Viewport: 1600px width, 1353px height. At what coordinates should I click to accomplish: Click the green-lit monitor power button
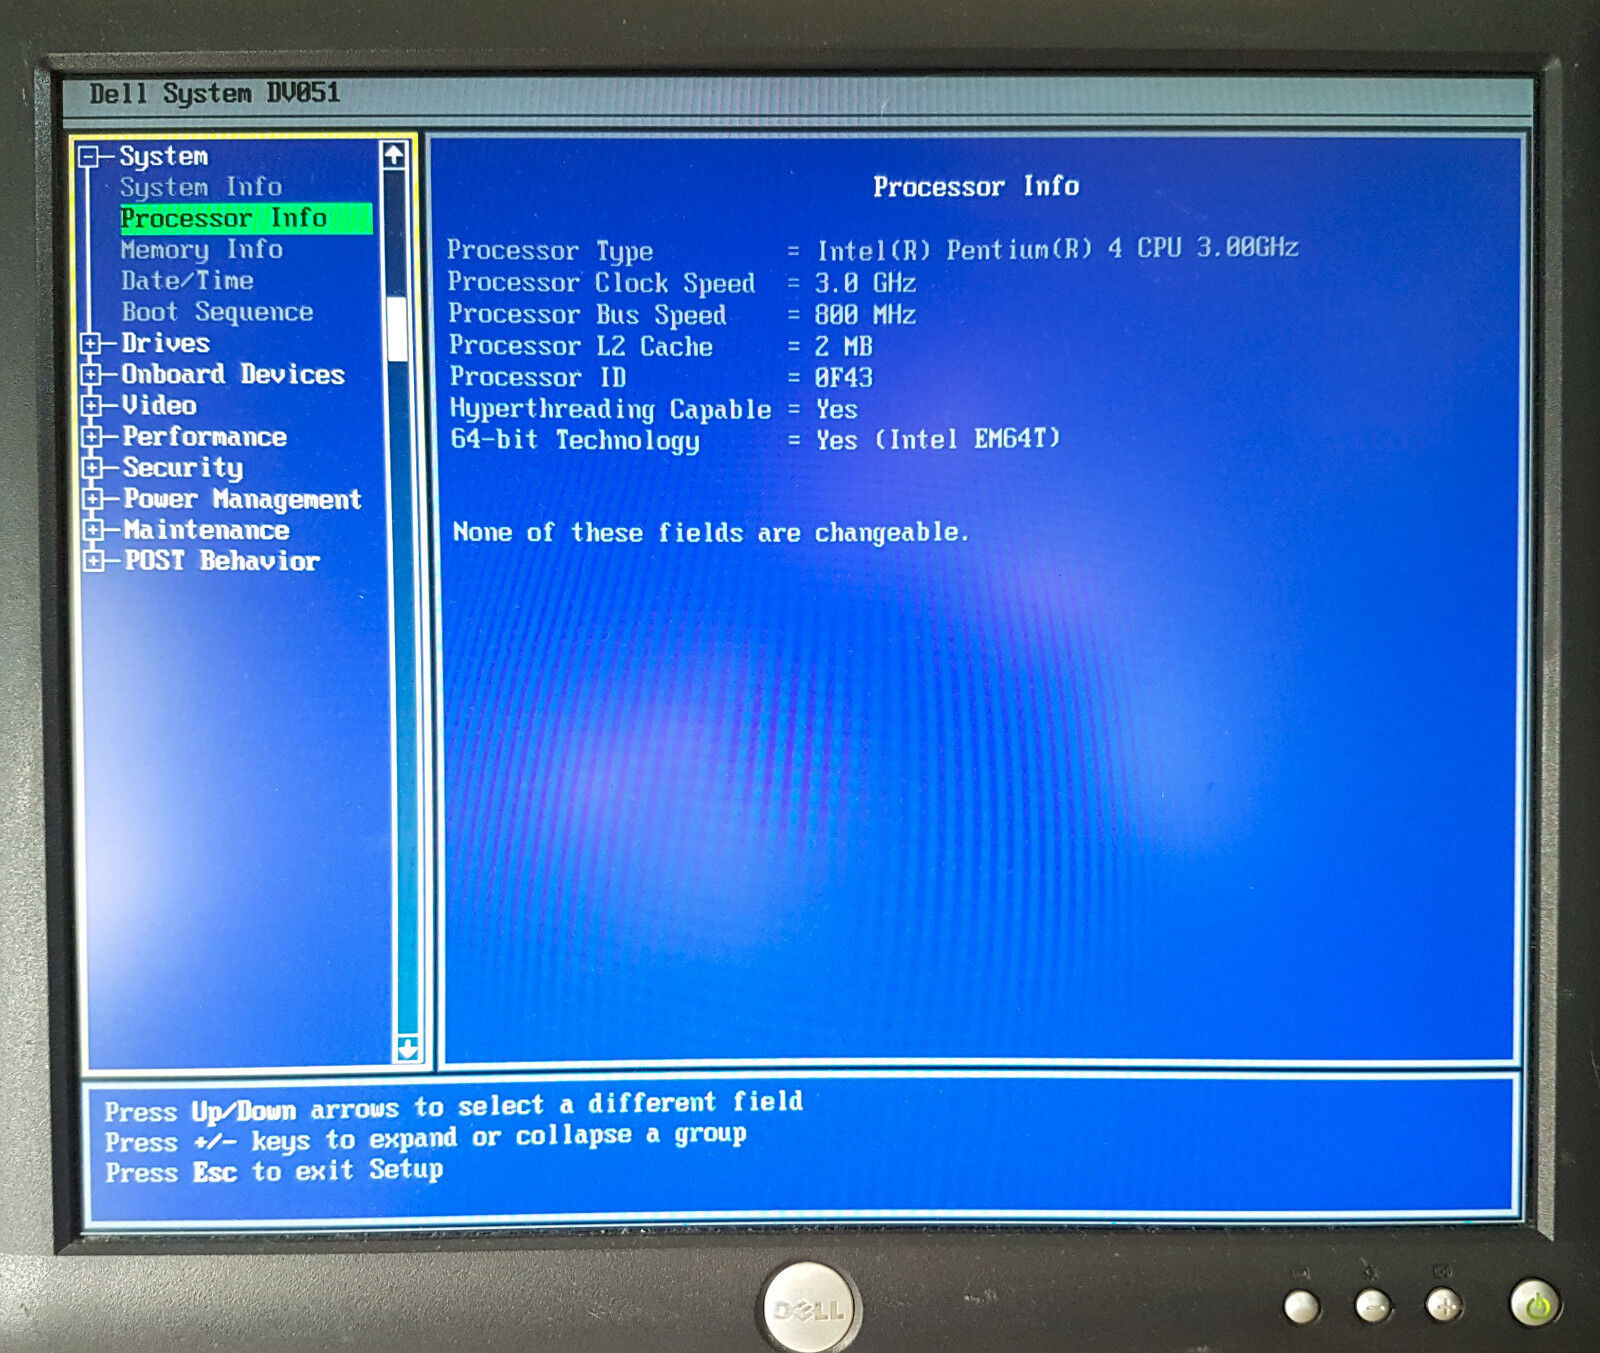(1534, 1302)
